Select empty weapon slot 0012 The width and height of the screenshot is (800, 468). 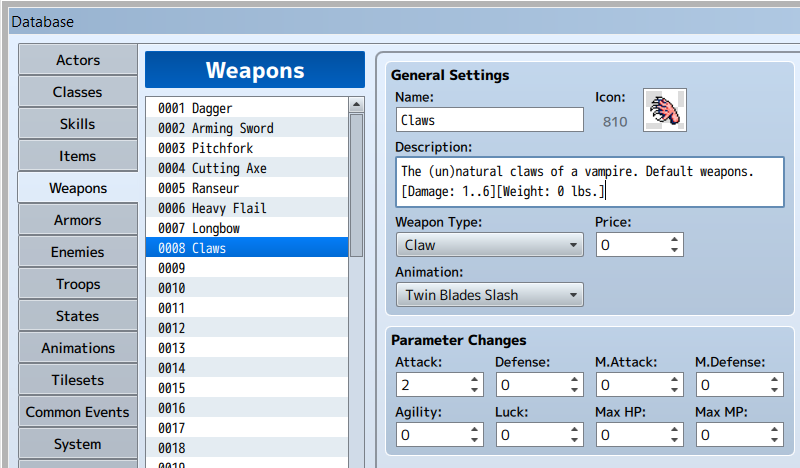(247, 328)
